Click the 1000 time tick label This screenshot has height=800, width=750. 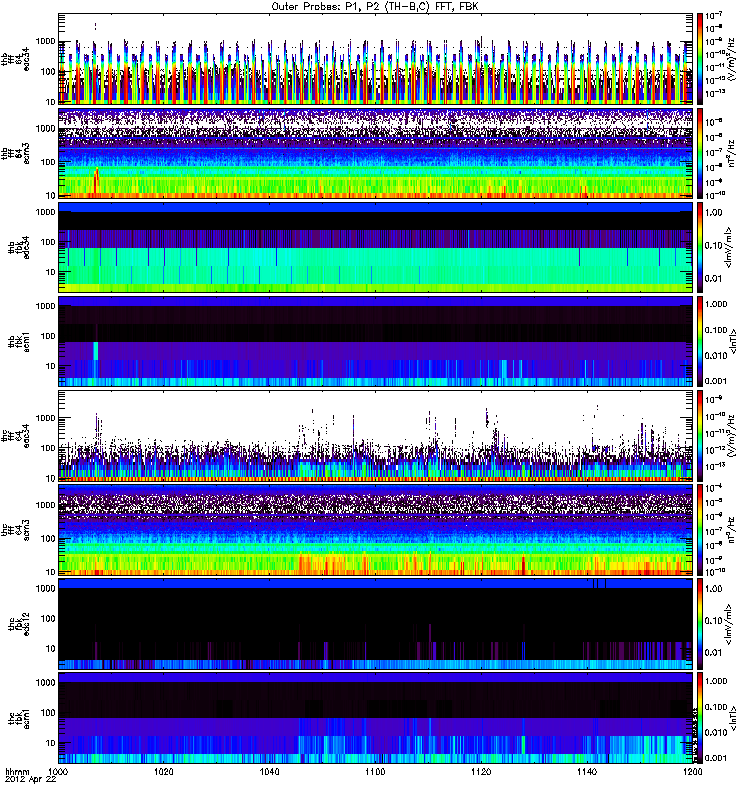58,771
